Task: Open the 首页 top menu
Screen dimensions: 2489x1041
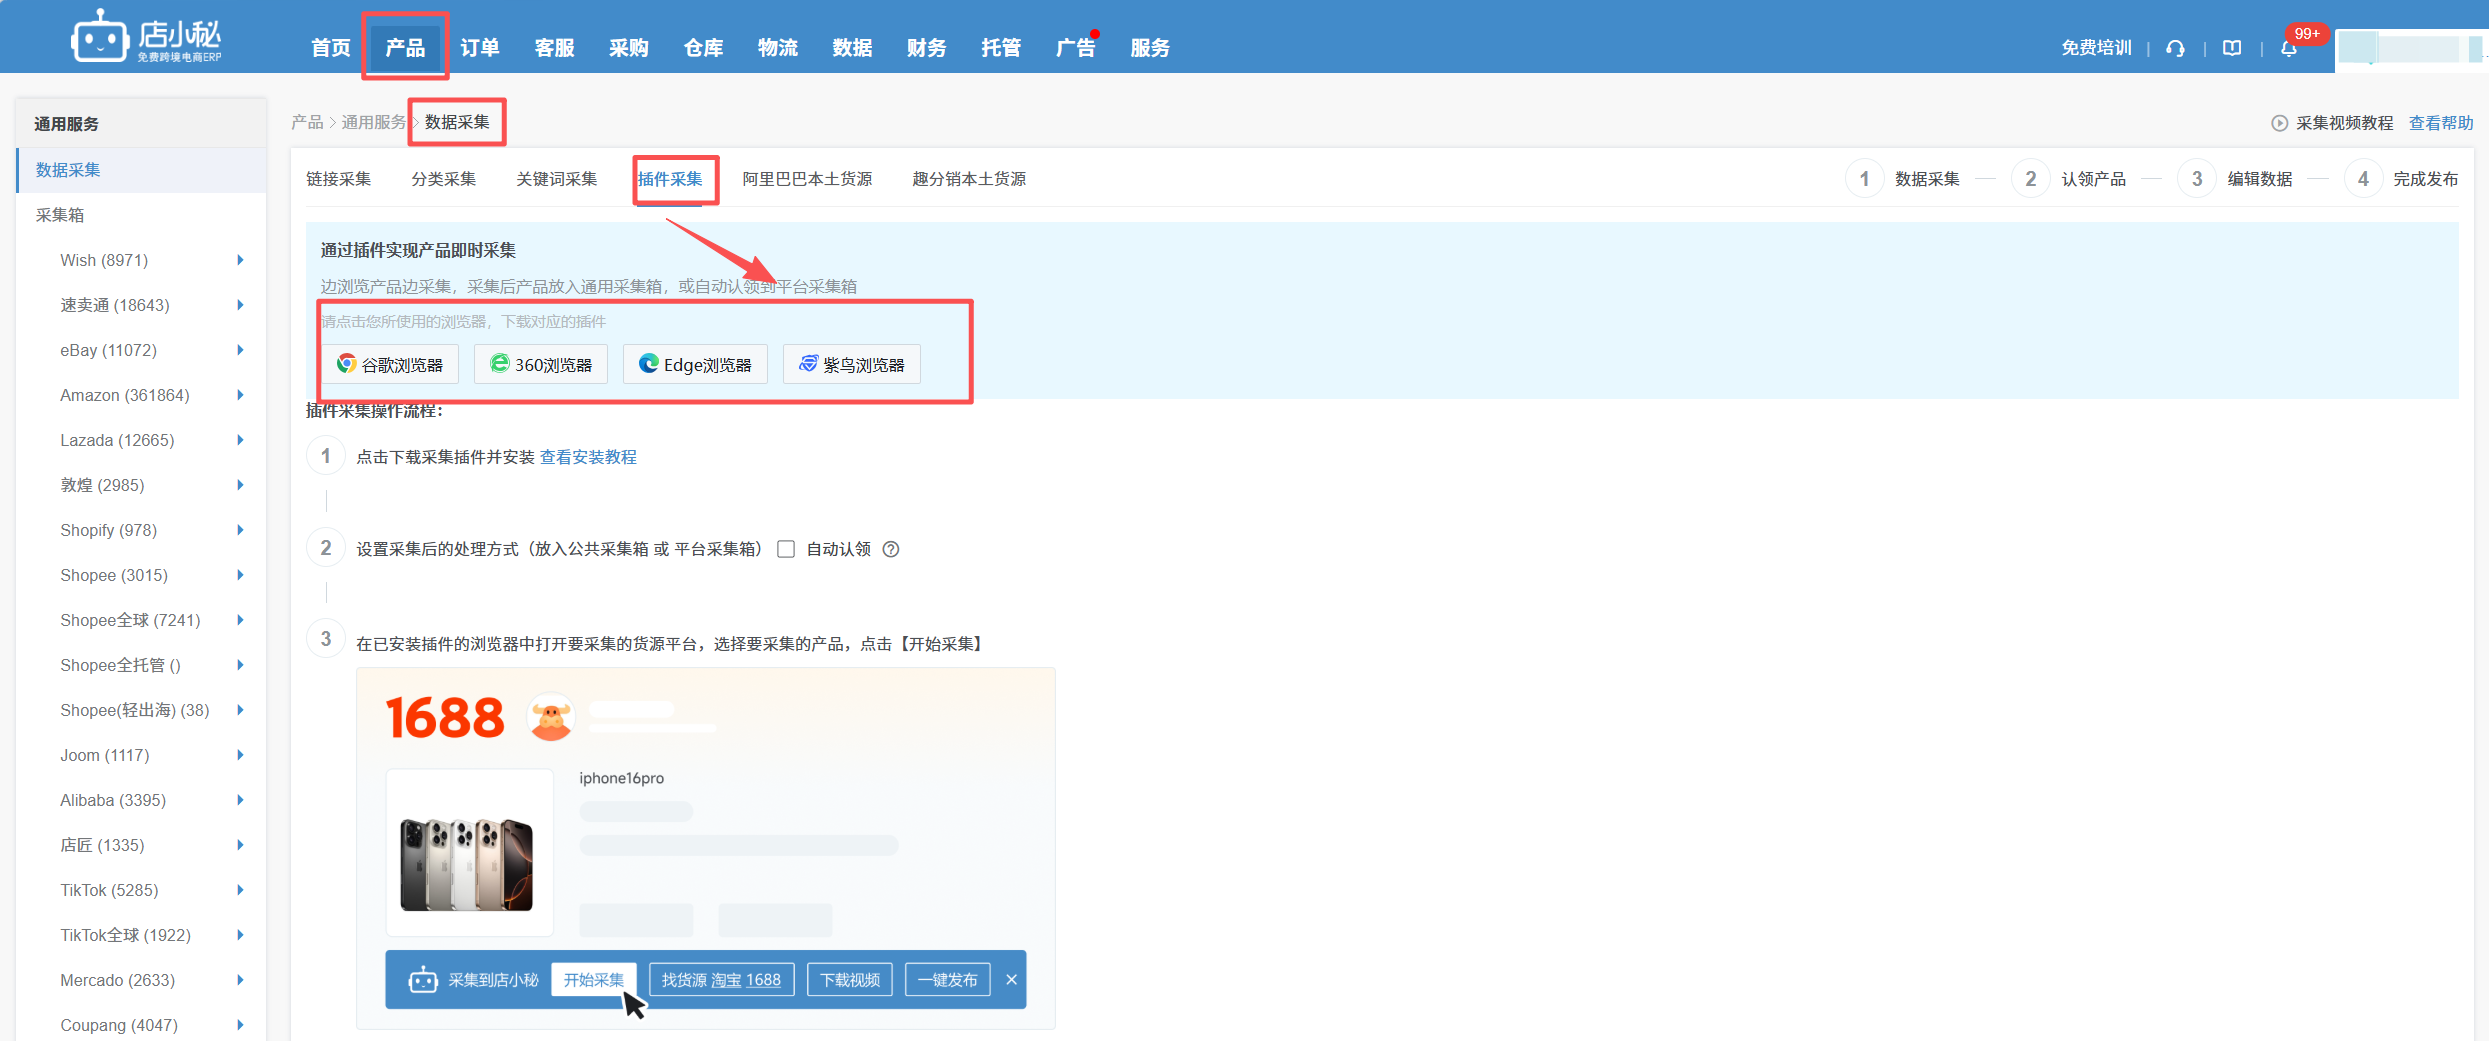Action: coord(331,48)
